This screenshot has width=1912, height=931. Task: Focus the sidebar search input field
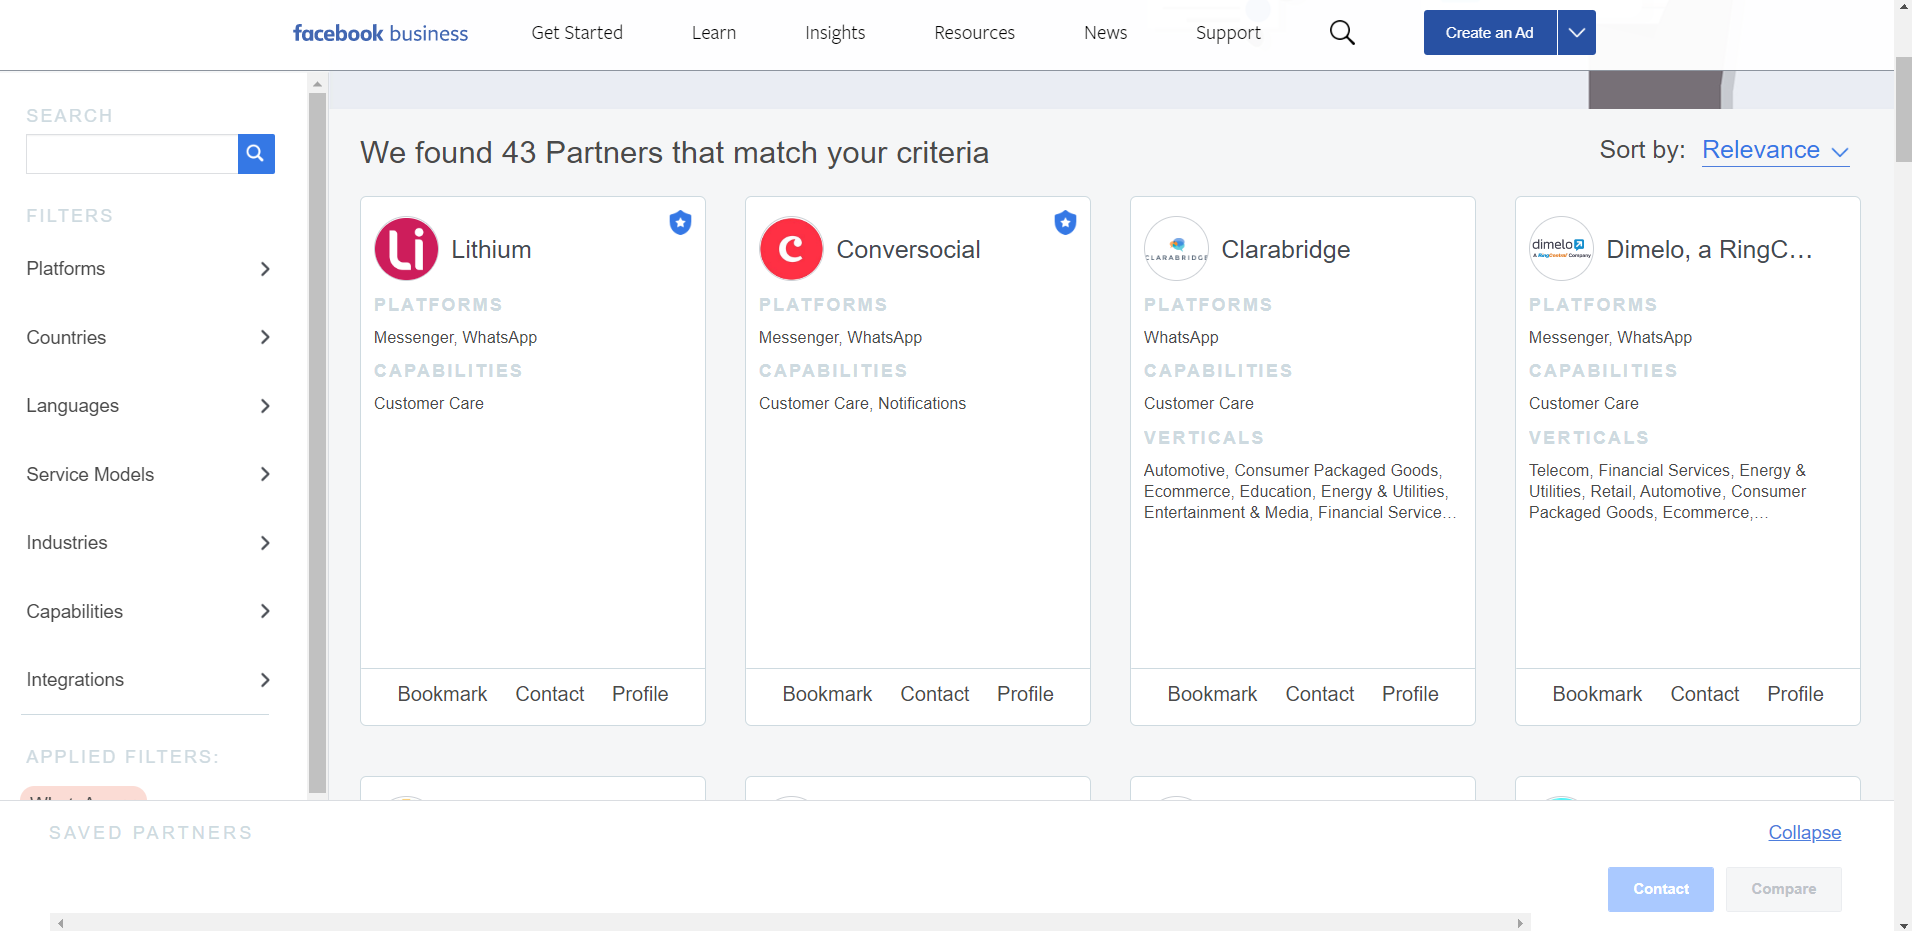coord(132,154)
